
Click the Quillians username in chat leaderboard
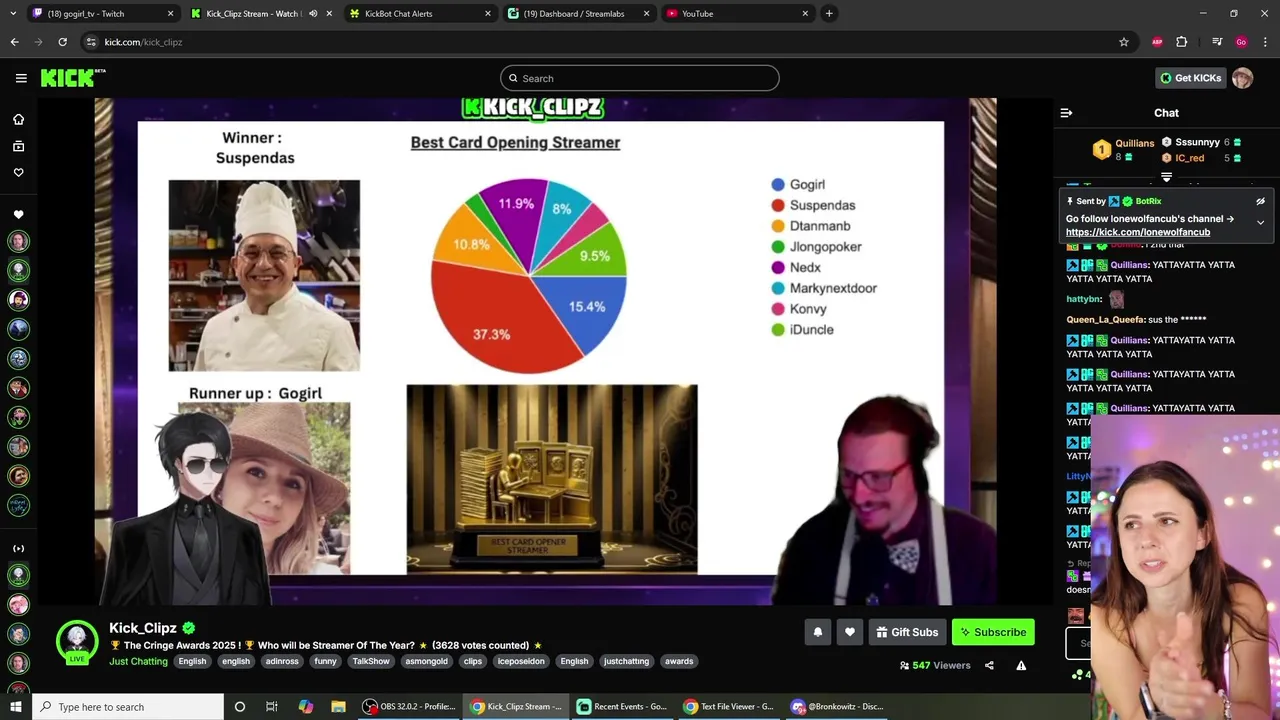click(1134, 143)
